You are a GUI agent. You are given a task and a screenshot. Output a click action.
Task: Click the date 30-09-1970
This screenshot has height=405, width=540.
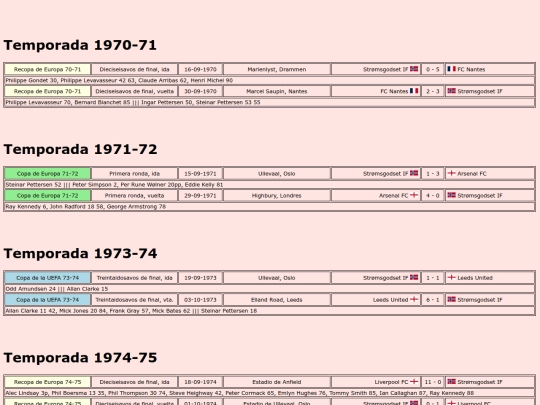[200, 91]
